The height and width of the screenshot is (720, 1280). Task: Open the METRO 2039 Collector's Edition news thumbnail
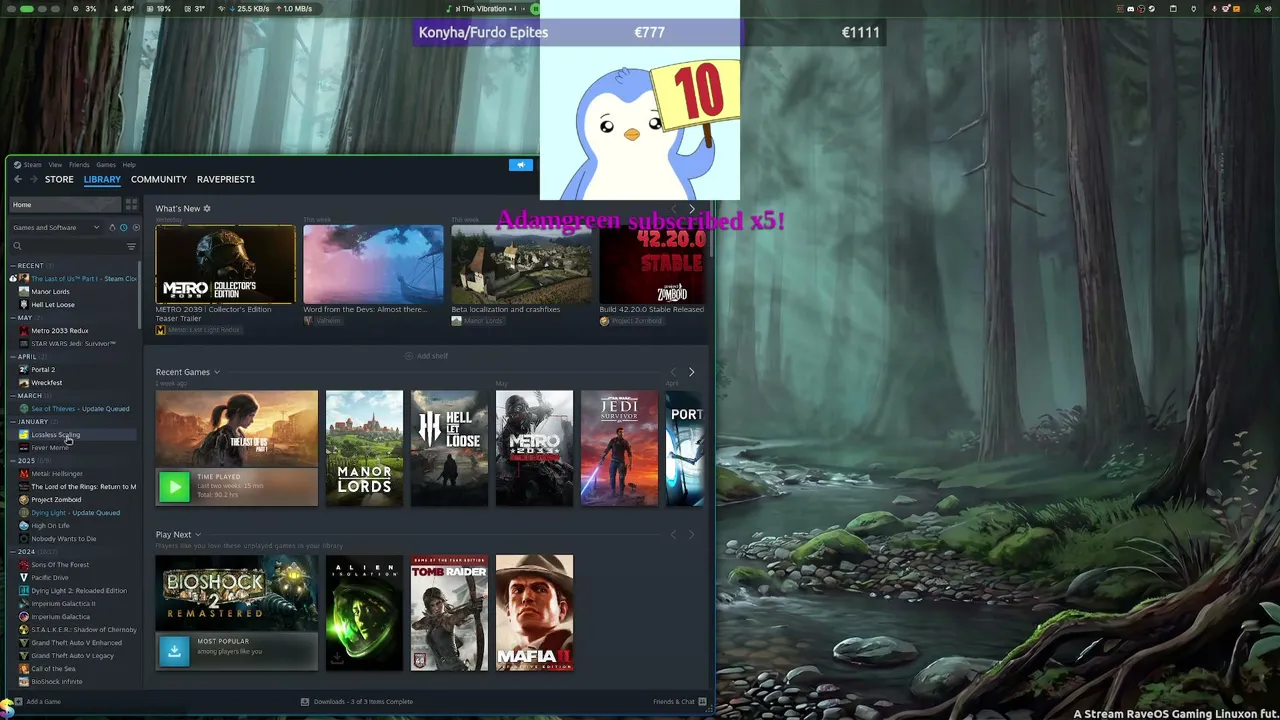click(x=226, y=264)
